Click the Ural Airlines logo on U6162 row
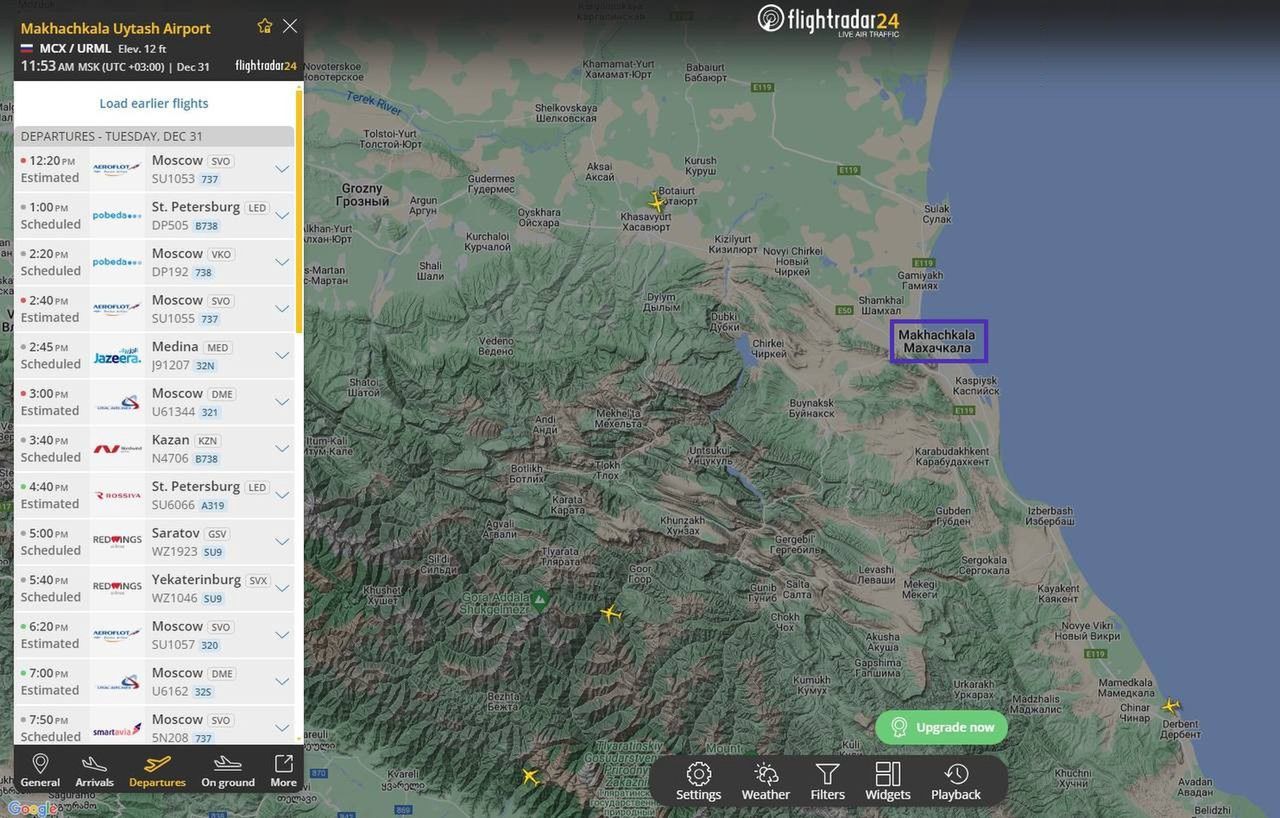This screenshot has width=1280, height=818. tap(117, 681)
